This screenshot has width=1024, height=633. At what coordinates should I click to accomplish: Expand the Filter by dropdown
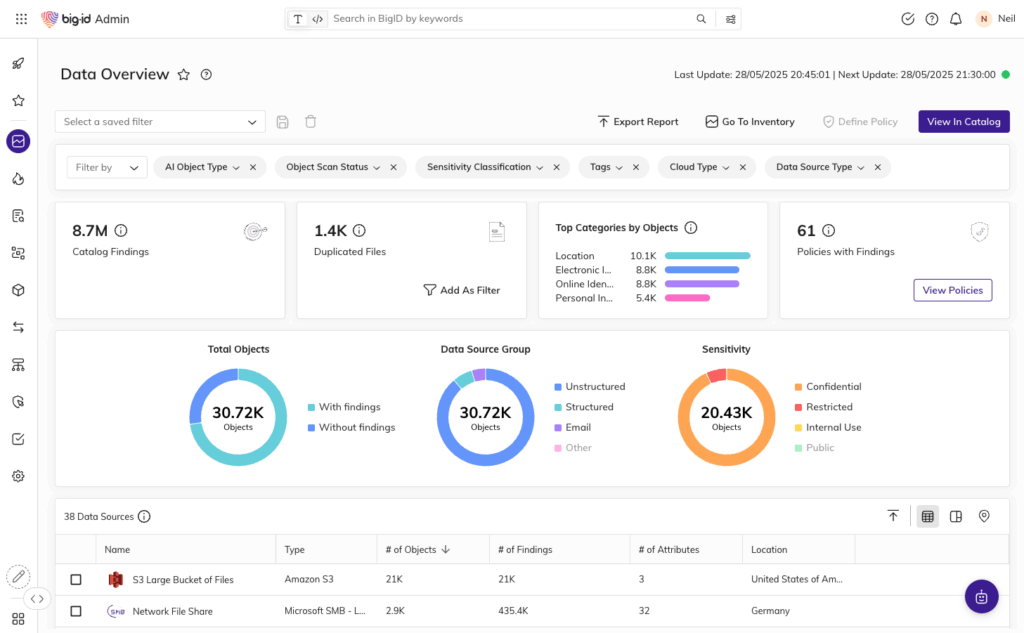107,168
